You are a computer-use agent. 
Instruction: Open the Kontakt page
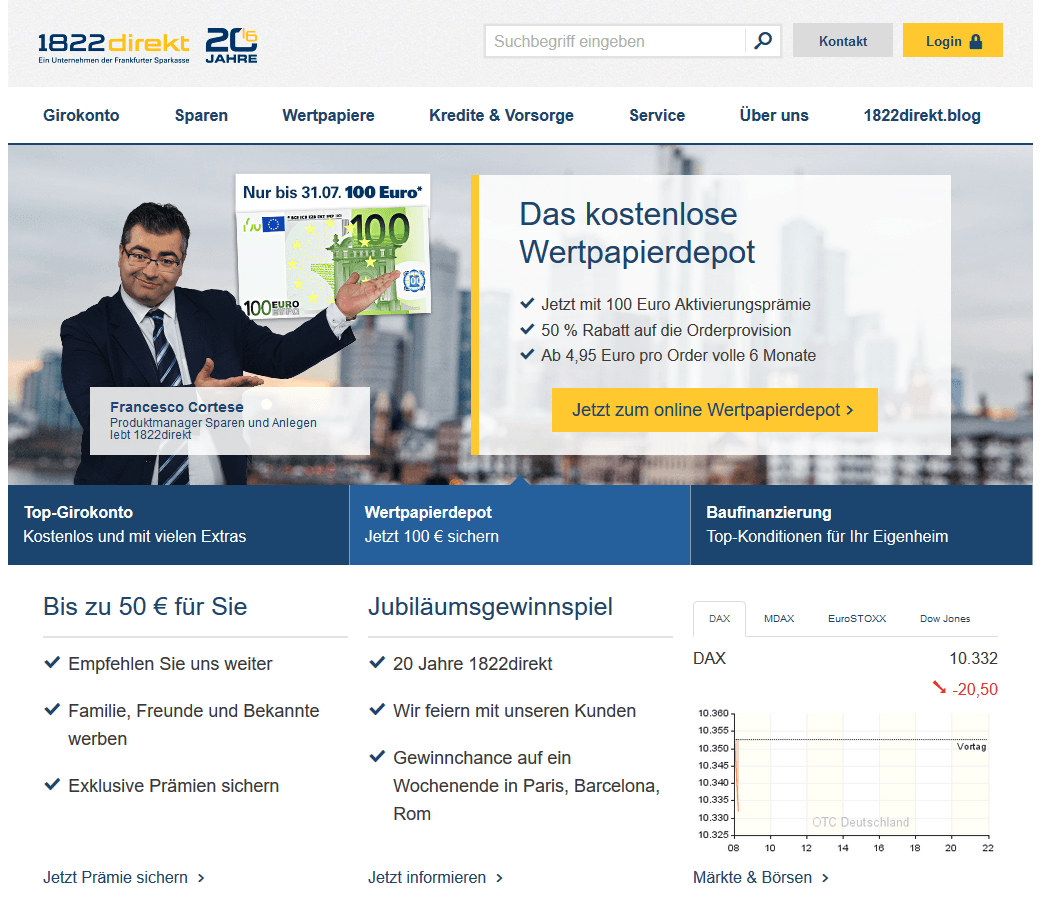point(843,41)
